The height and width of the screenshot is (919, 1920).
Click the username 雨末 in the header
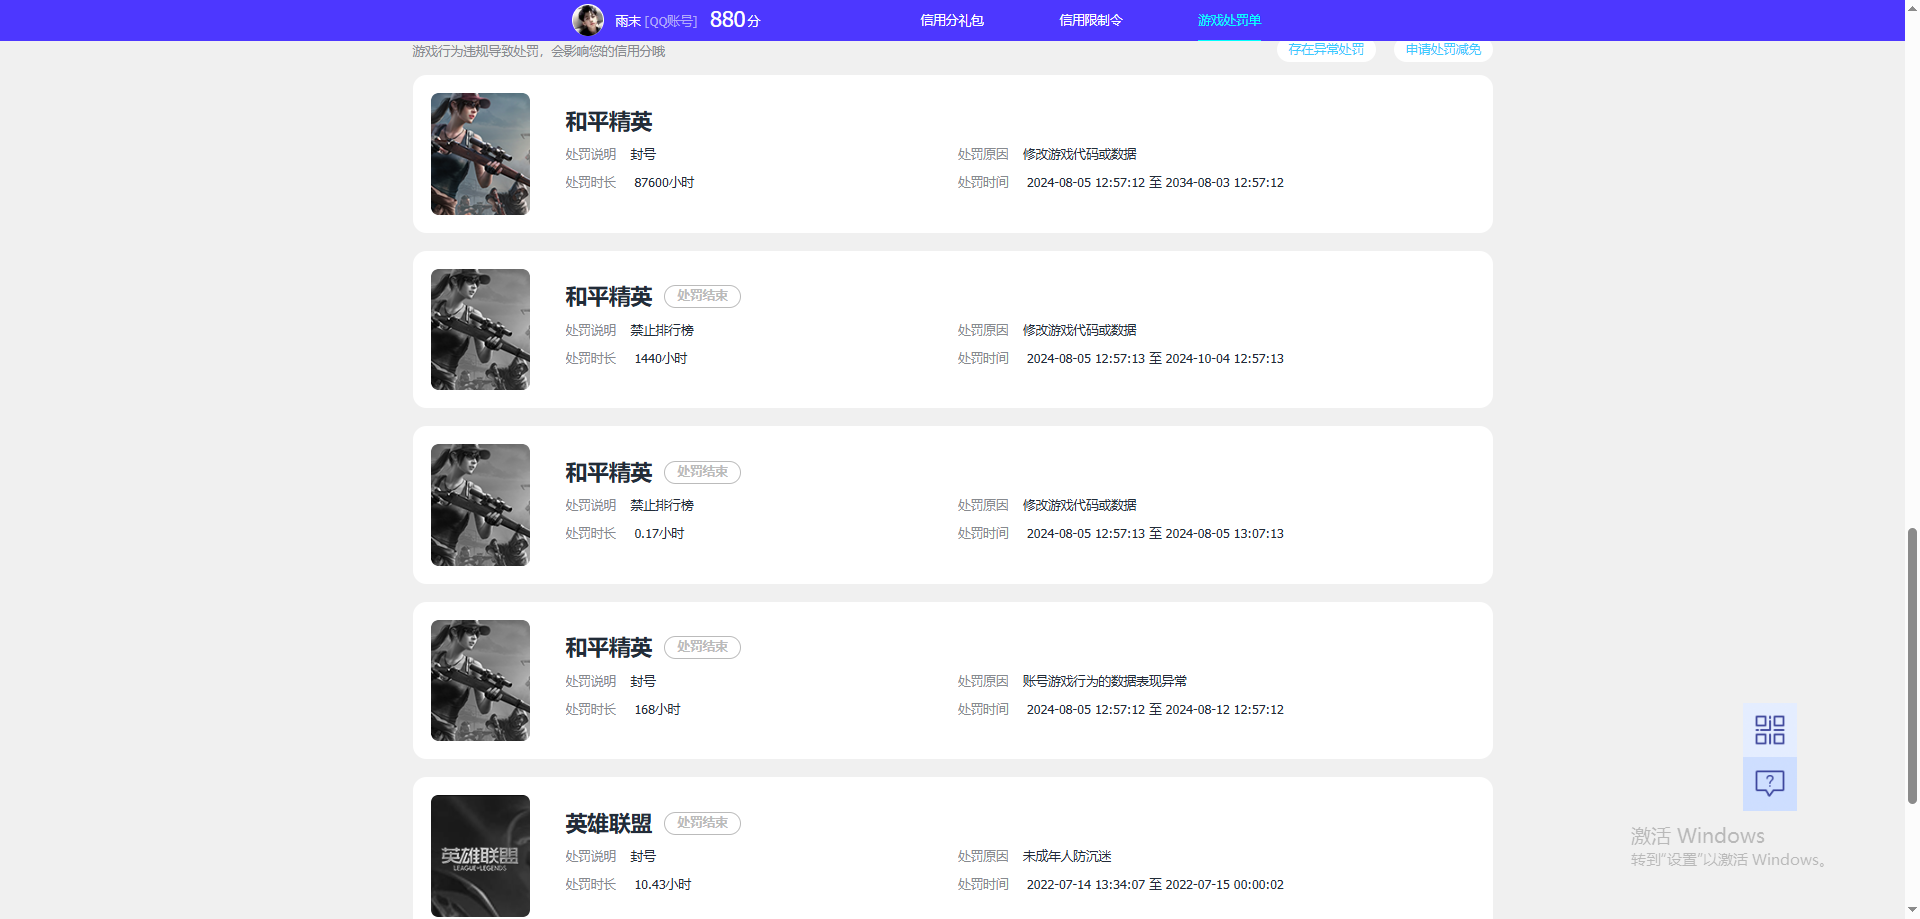(628, 21)
